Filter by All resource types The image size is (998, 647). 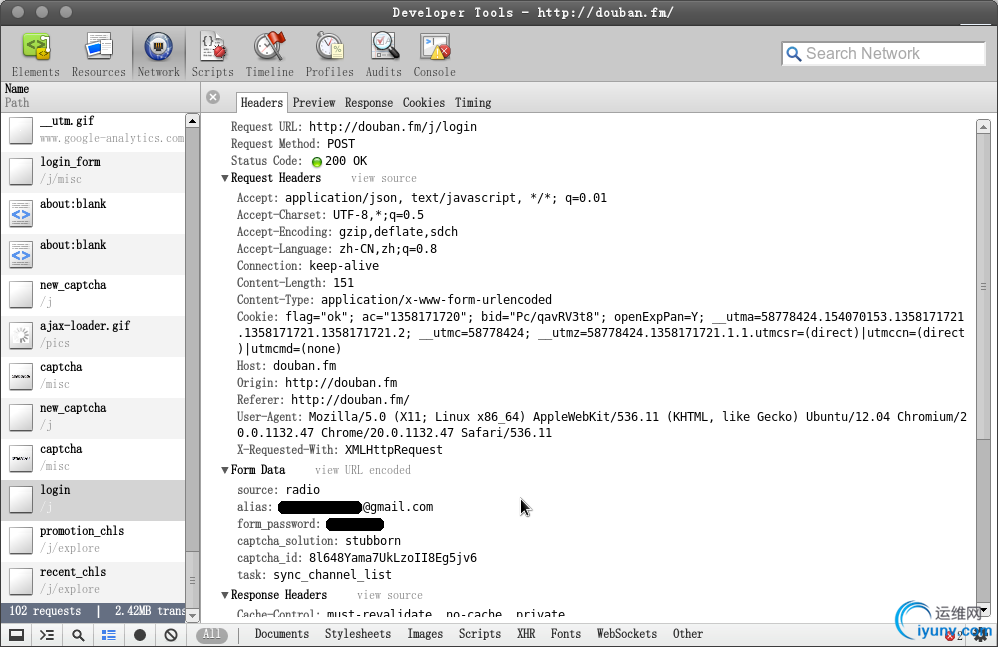212,634
